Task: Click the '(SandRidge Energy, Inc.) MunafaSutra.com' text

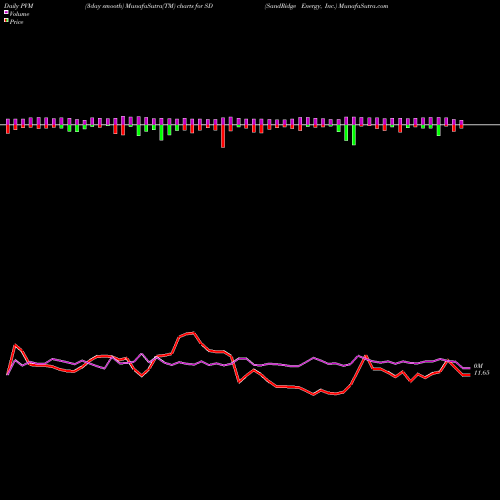Action: click(x=326, y=6)
